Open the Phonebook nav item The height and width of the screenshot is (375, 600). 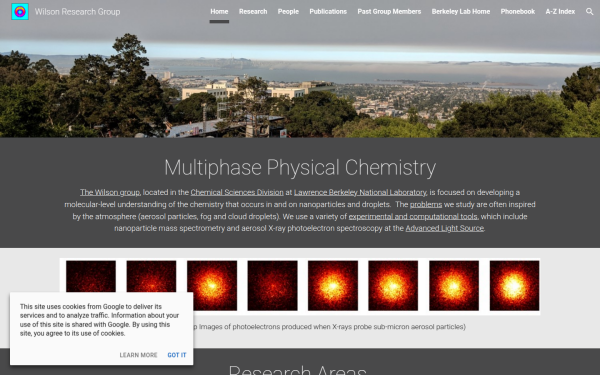518,11
